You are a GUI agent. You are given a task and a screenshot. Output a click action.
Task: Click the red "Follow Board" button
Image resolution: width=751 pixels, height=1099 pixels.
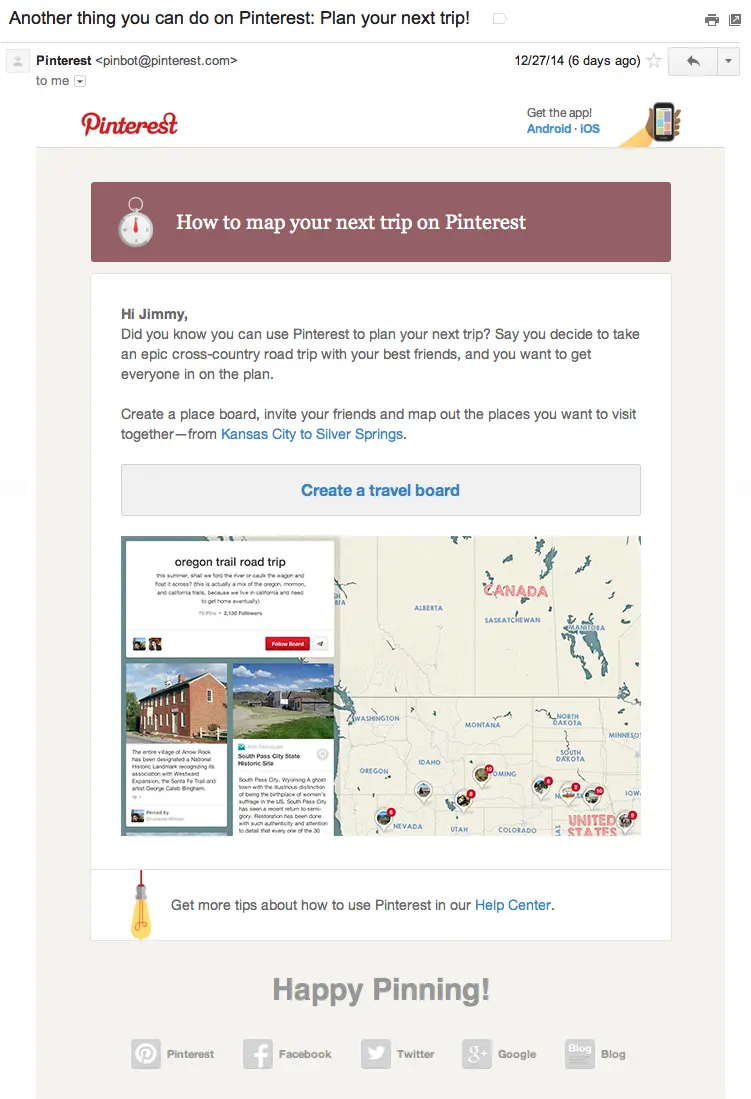point(289,645)
